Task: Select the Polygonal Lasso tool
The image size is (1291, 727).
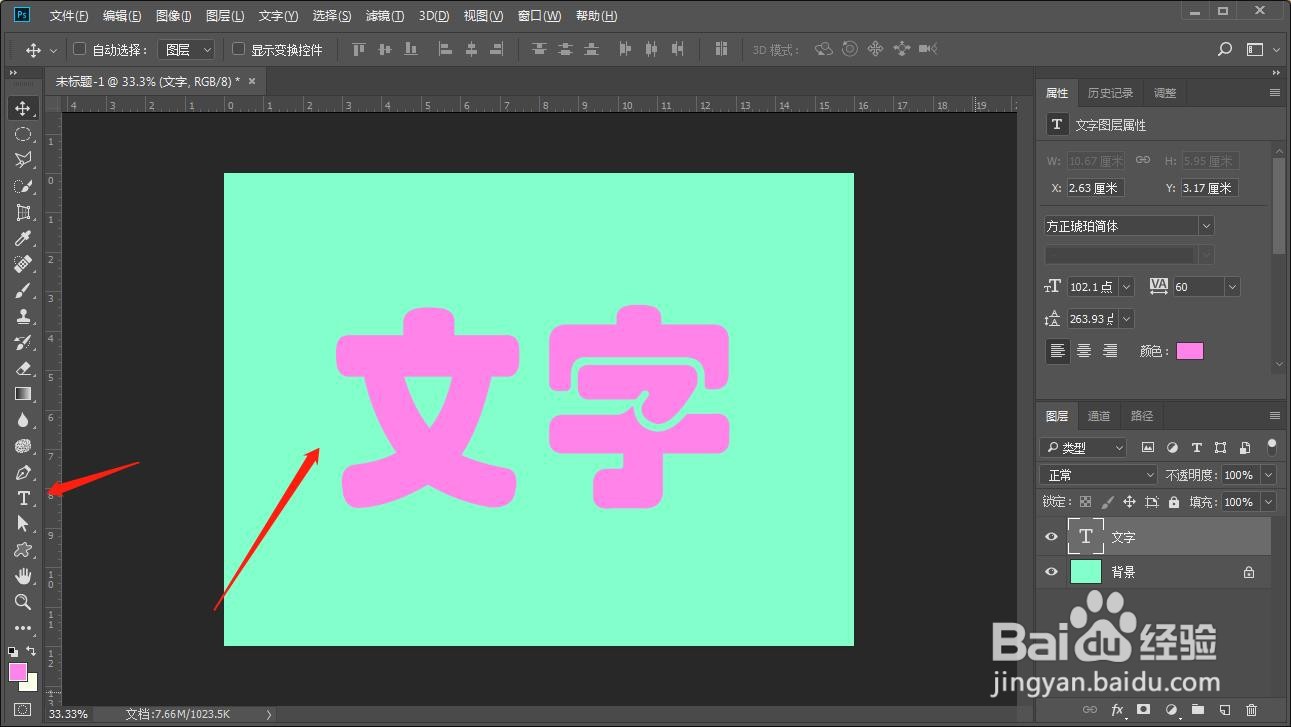Action: (x=23, y=160)
